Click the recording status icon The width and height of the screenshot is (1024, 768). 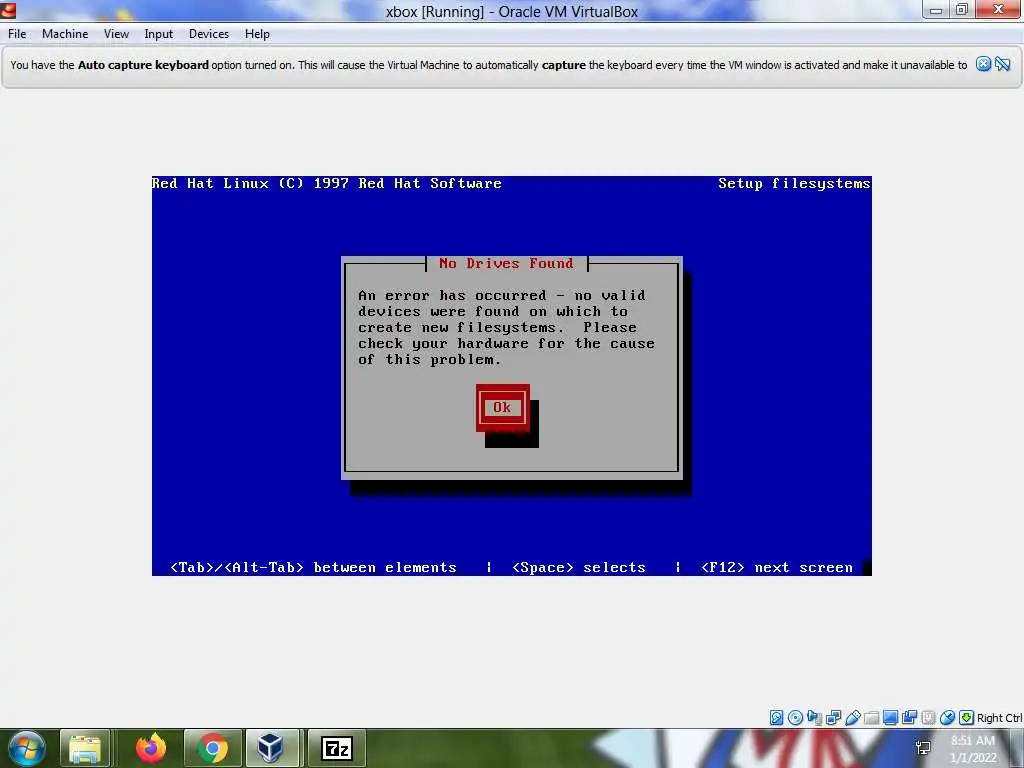tap(909, 718)
